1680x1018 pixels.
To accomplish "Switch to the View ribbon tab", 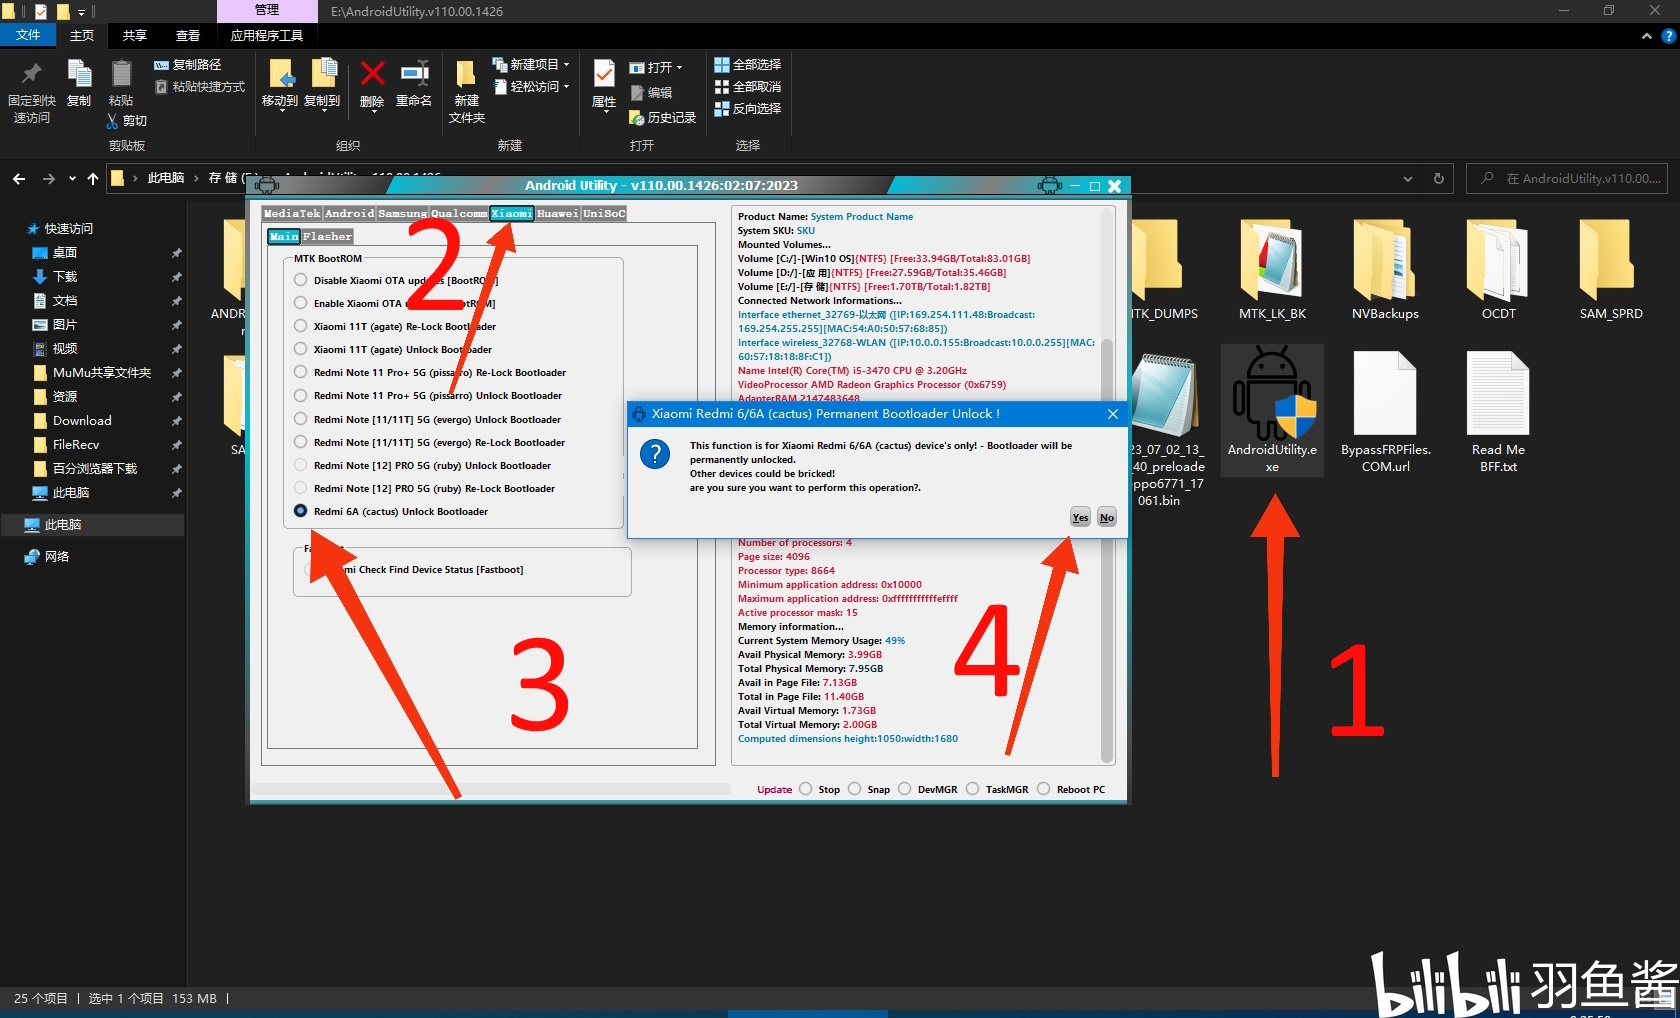I will tap(188, 35).
